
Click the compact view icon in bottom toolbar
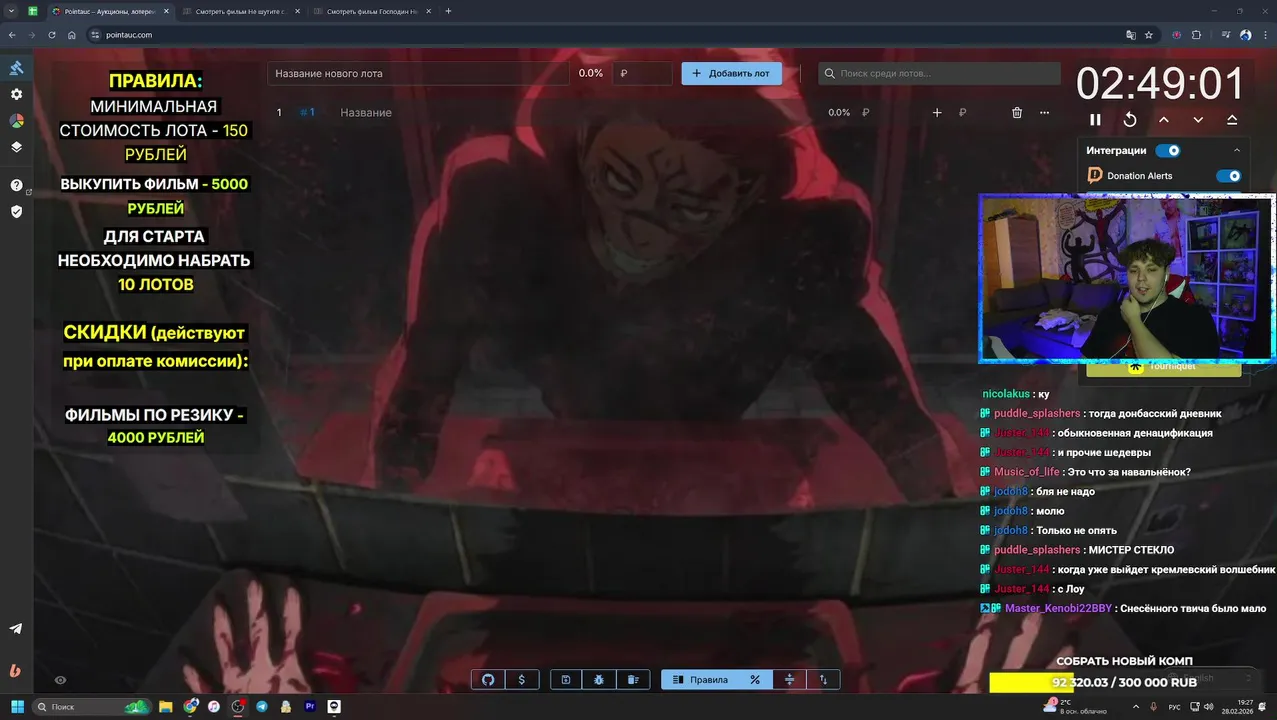click(x=789, y=680)
